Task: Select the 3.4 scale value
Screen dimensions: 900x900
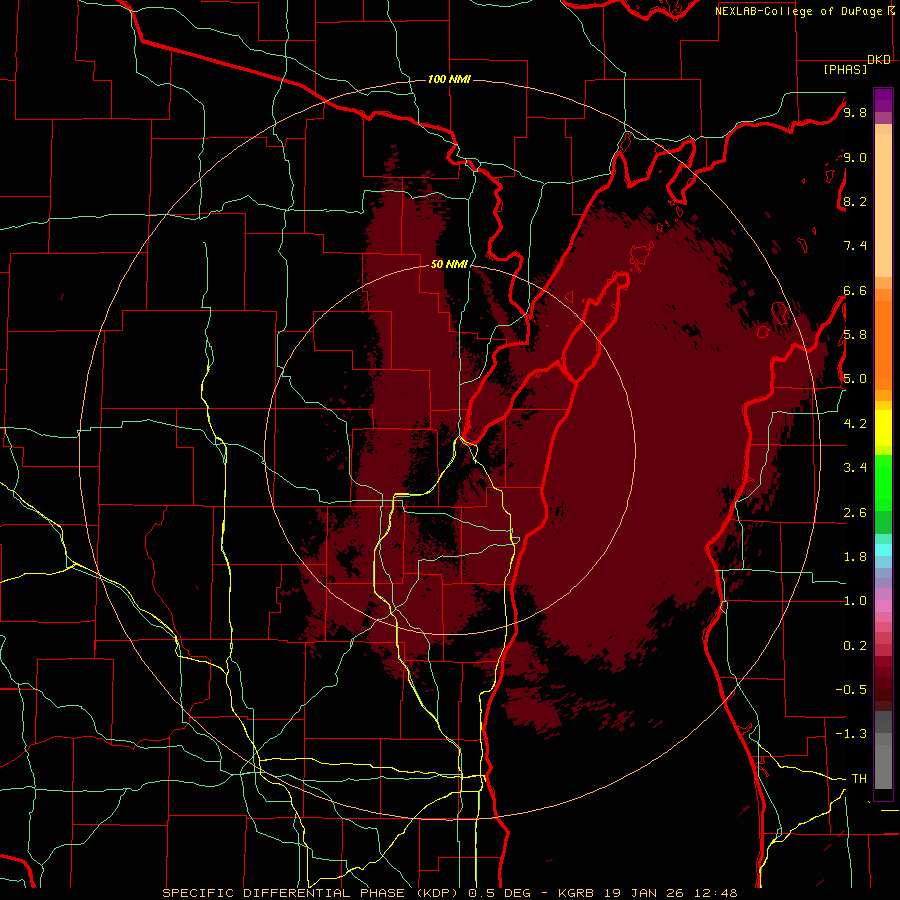Action: pos(855,468)
